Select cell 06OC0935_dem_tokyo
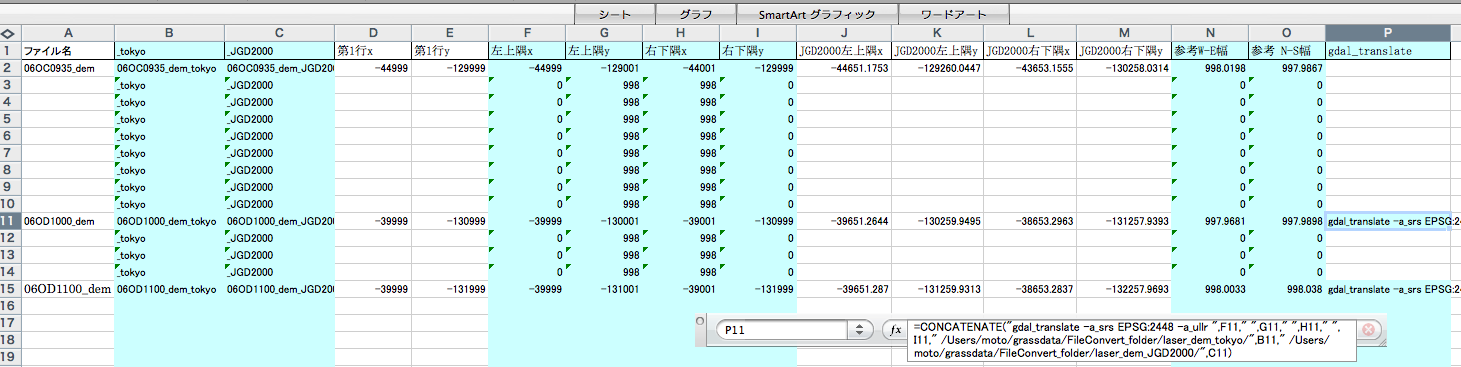 [170, 67]
